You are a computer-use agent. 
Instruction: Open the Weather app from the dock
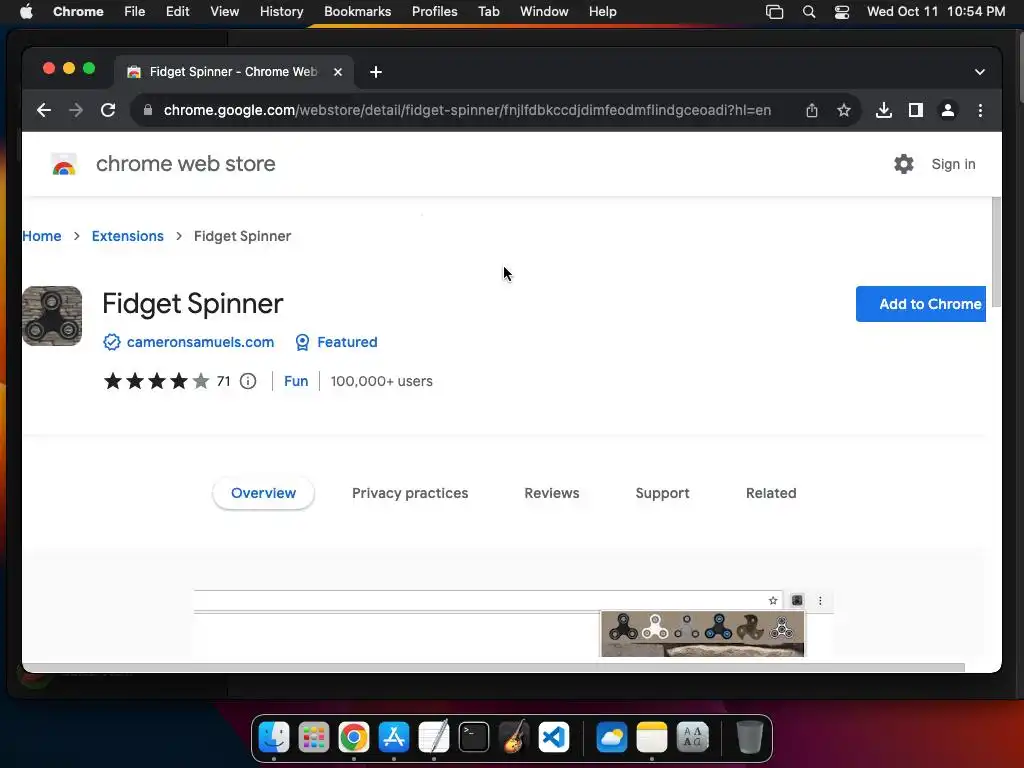(612, 737)
